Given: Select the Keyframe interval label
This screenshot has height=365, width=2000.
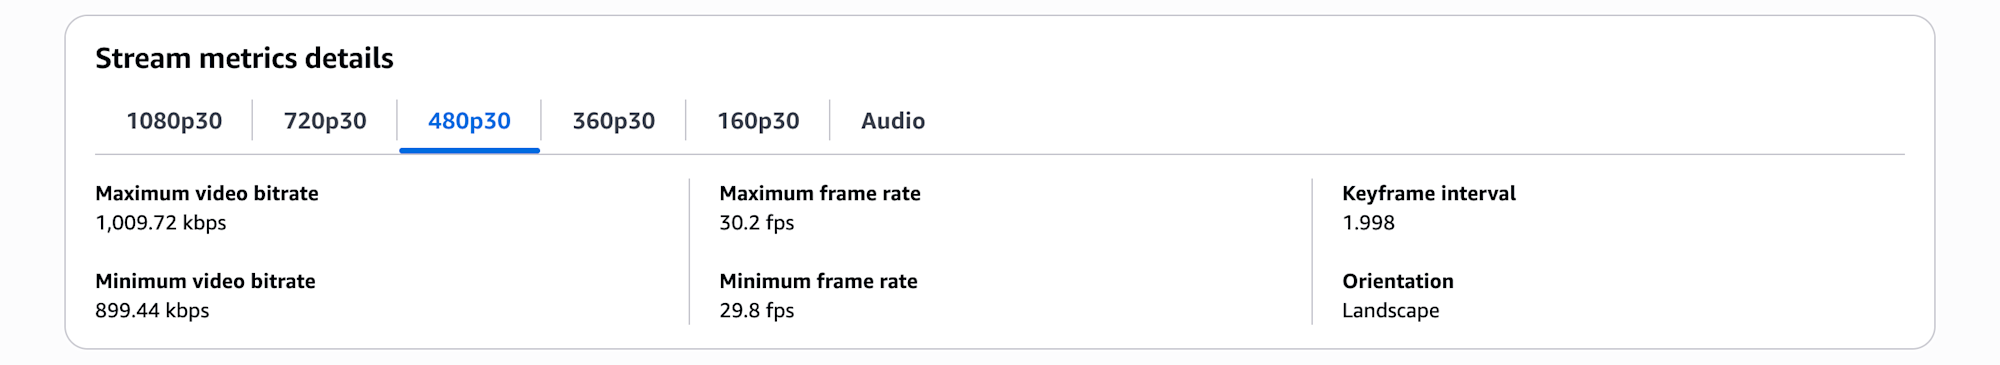Looking at the screenshot, I should tap(1429, 193).
